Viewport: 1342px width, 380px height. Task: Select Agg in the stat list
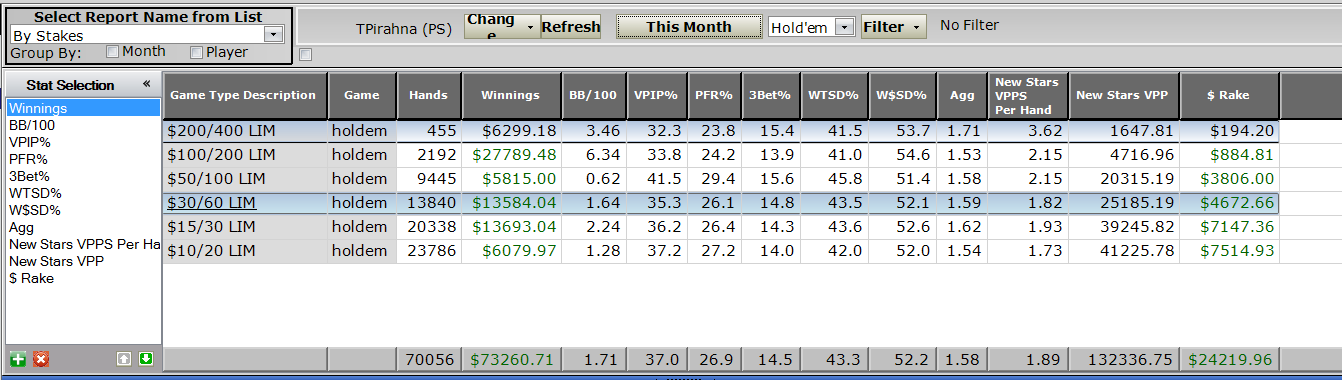pyautogui.click(x=83, y=227)
